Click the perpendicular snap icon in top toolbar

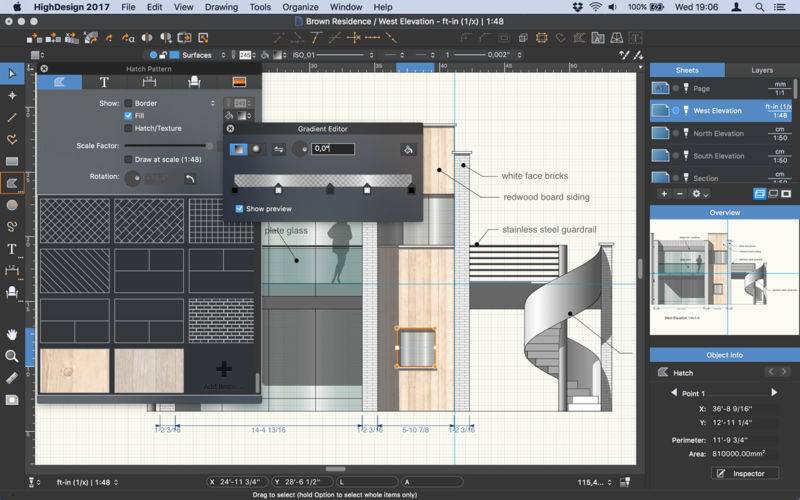point(315,38)
